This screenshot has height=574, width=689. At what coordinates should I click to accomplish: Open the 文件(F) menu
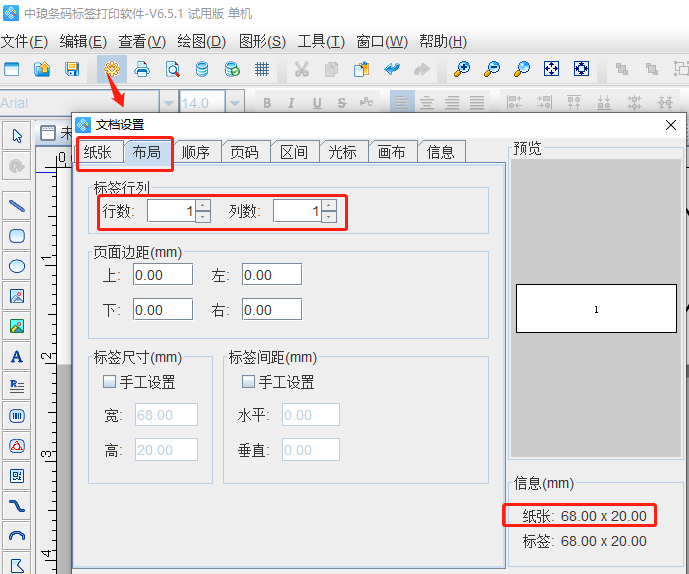24,42
